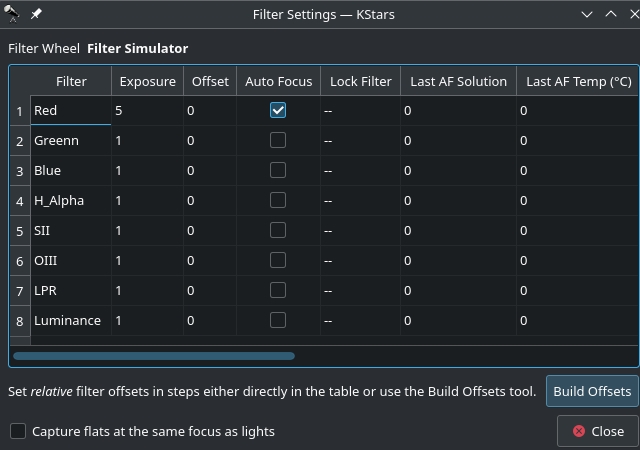Select row header number 4
This screenshot has width=640, height=450.
pos(20,201)
